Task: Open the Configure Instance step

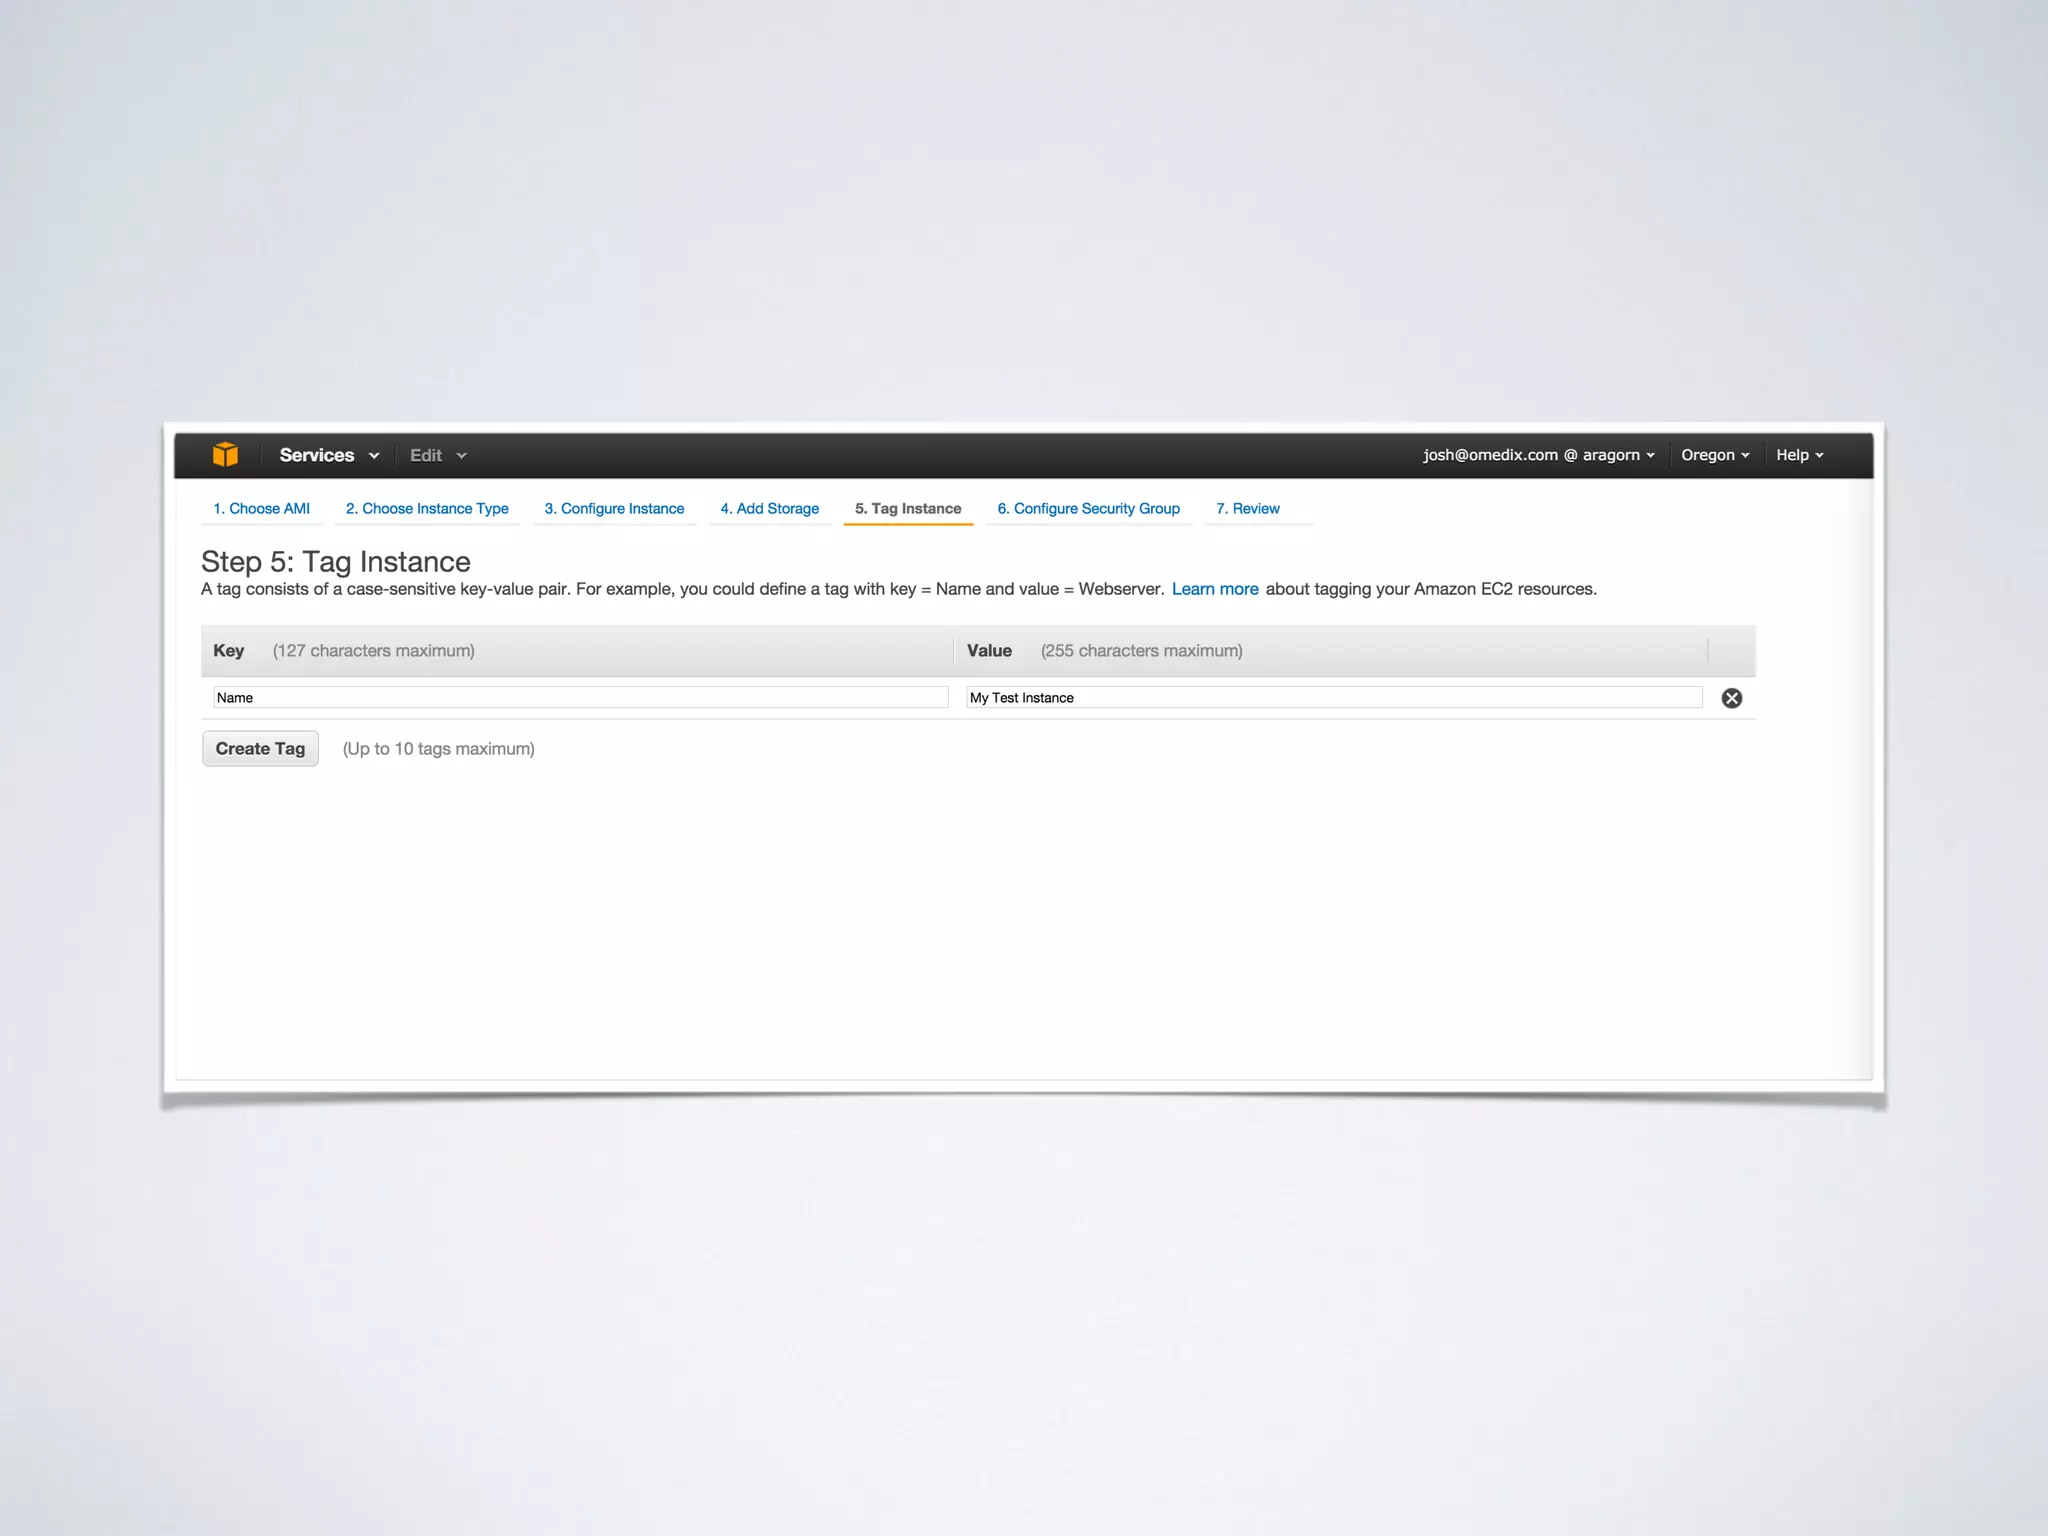Action: [x=614, y=508]
